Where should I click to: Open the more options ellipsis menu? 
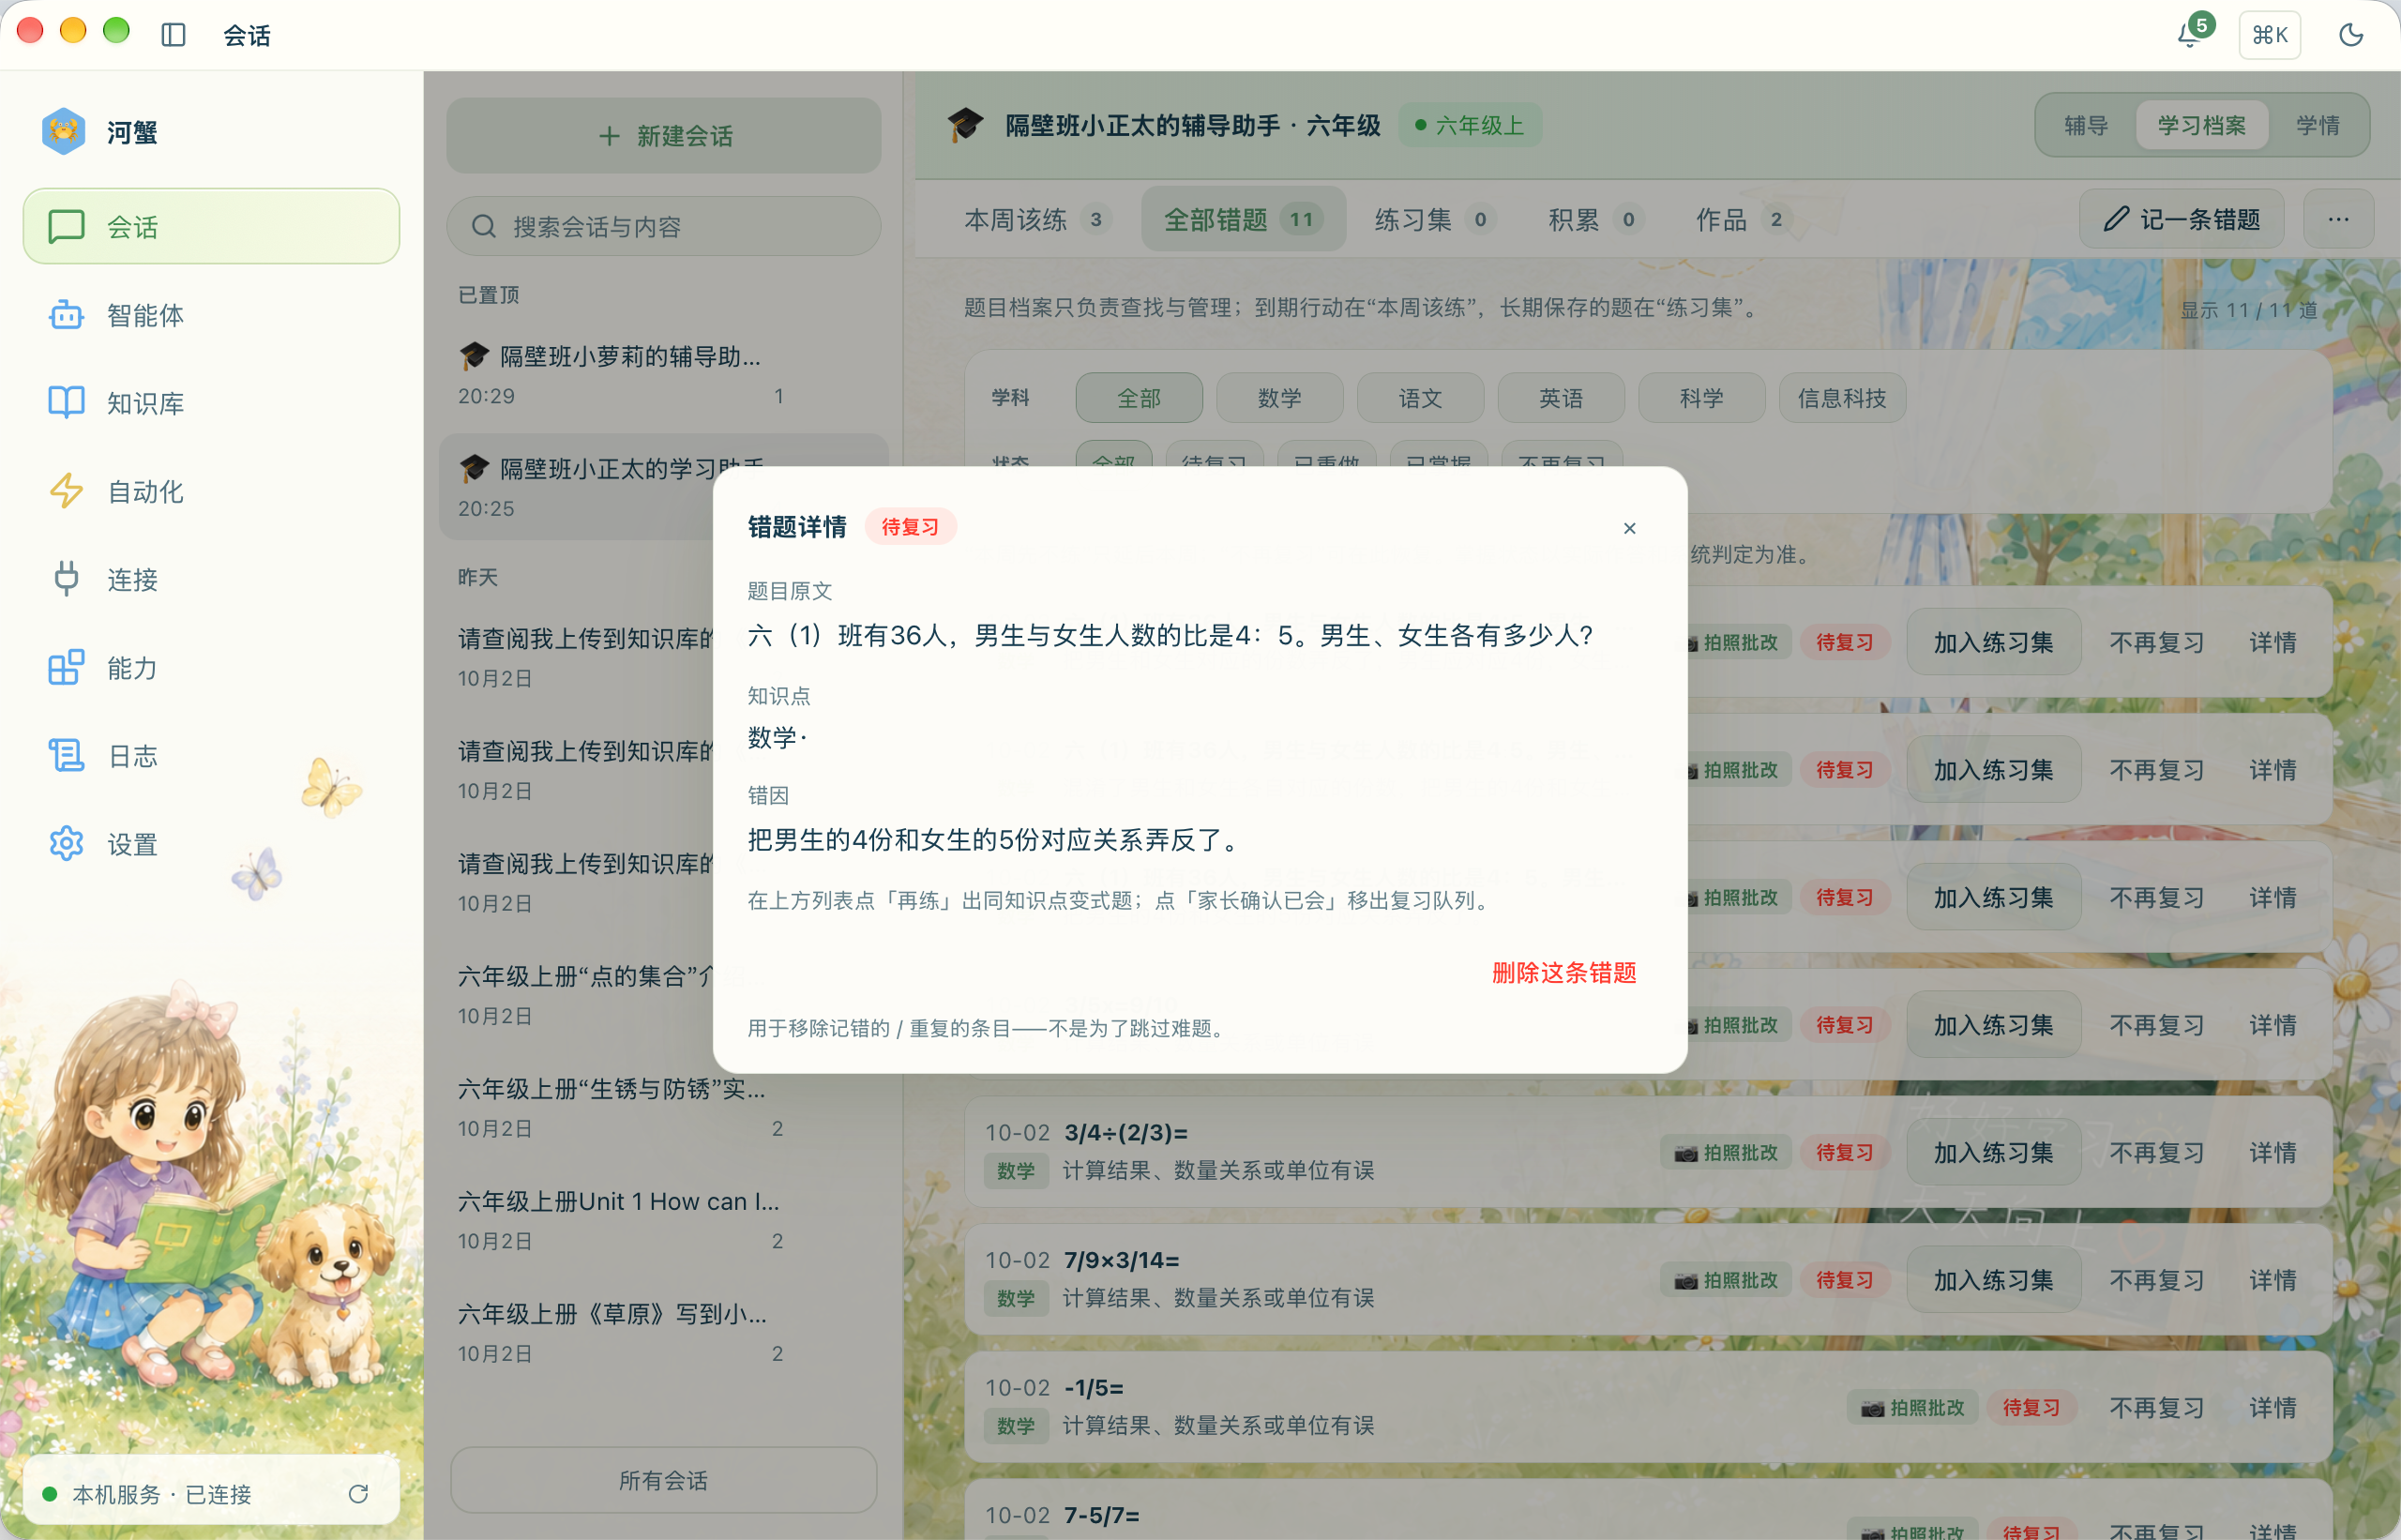pos(2338,219)
